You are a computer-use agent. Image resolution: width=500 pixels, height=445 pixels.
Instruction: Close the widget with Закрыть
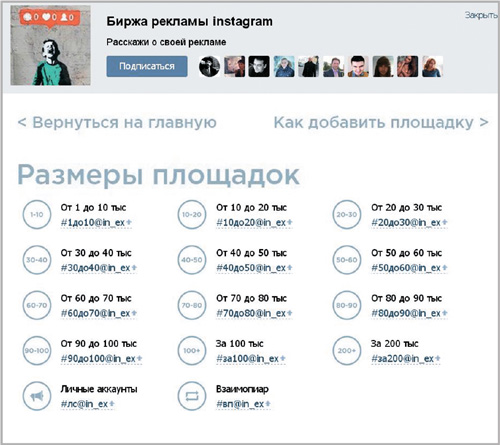click(x=481, y=15)
